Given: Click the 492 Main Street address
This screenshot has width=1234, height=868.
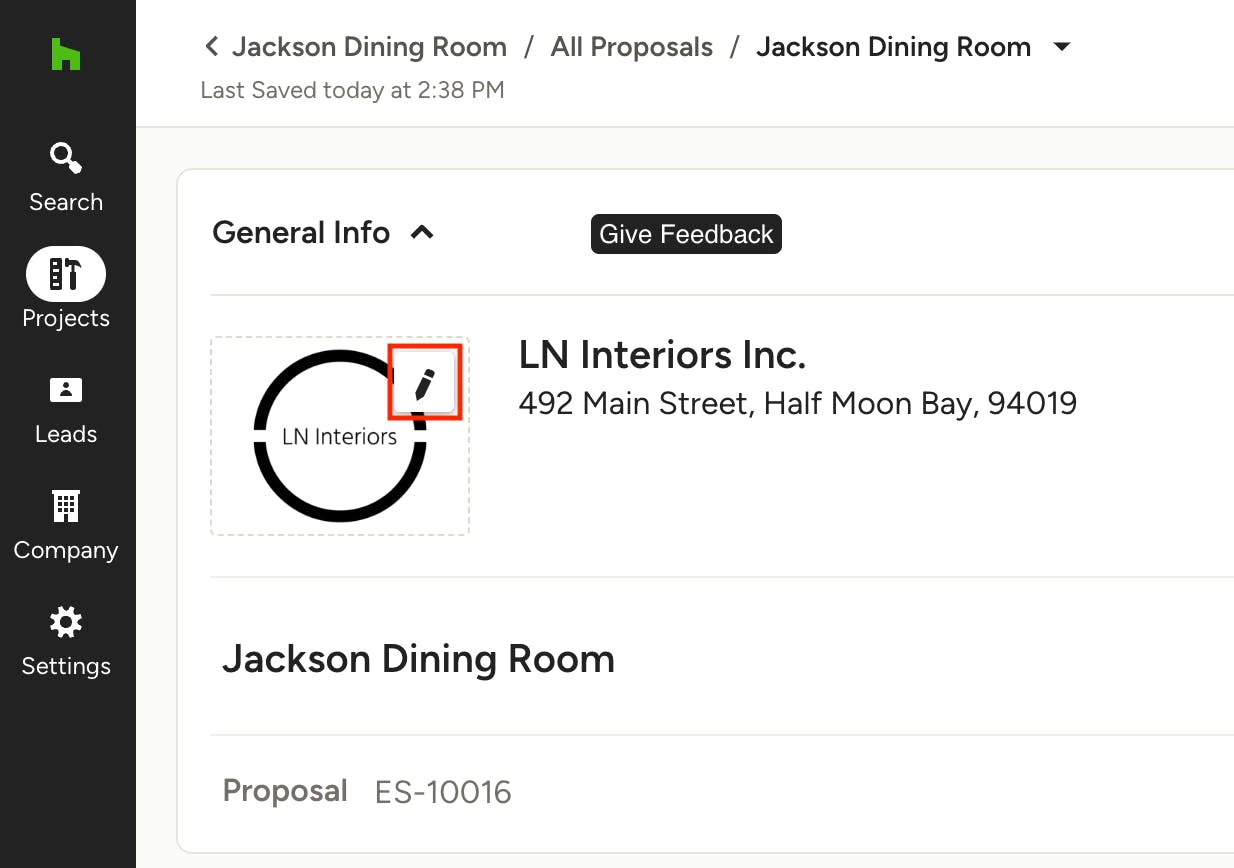Looking at the screenshot, I should point(798,403).
